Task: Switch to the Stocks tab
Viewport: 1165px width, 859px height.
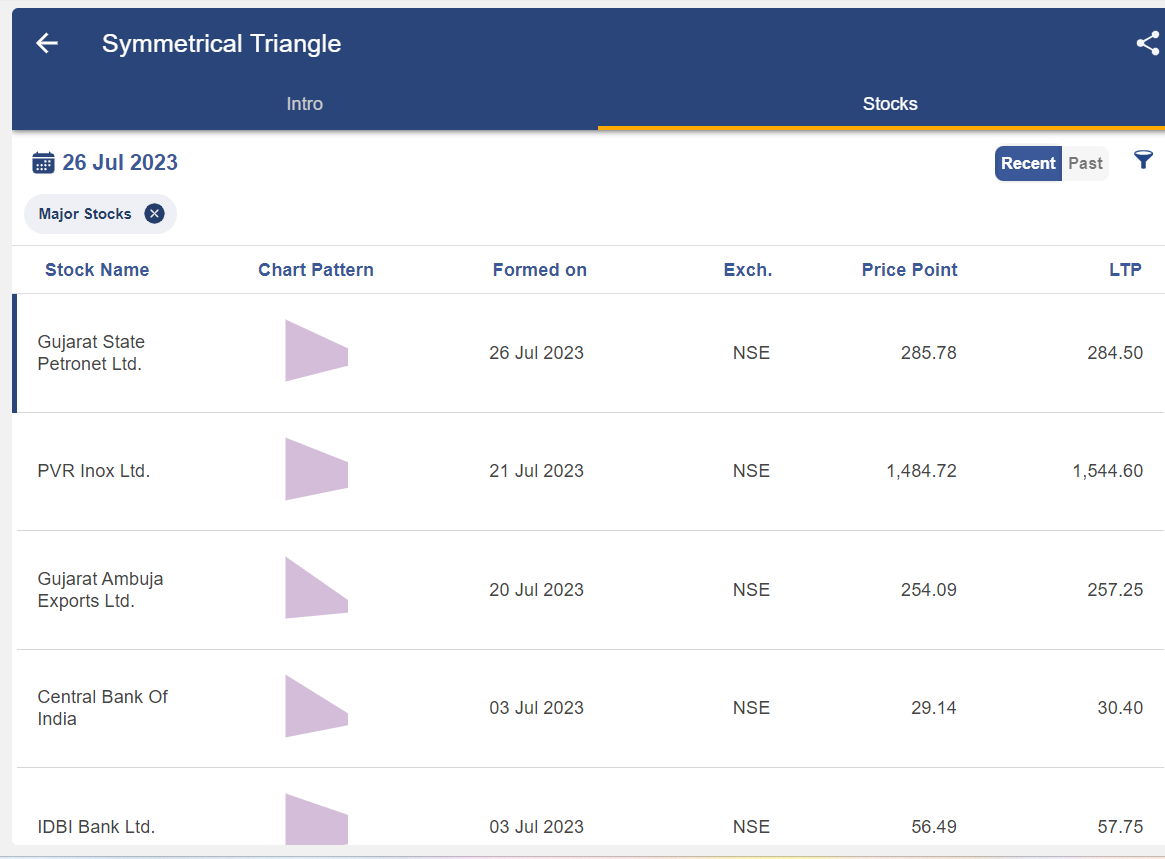Action: tap(889, 104)
